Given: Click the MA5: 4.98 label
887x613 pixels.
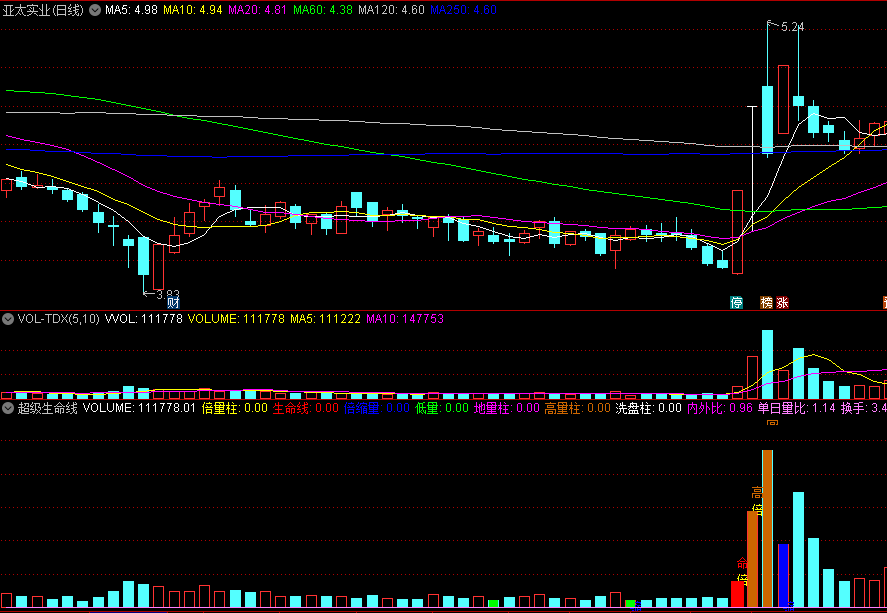Looking at the screenshot, I should 131,10.
